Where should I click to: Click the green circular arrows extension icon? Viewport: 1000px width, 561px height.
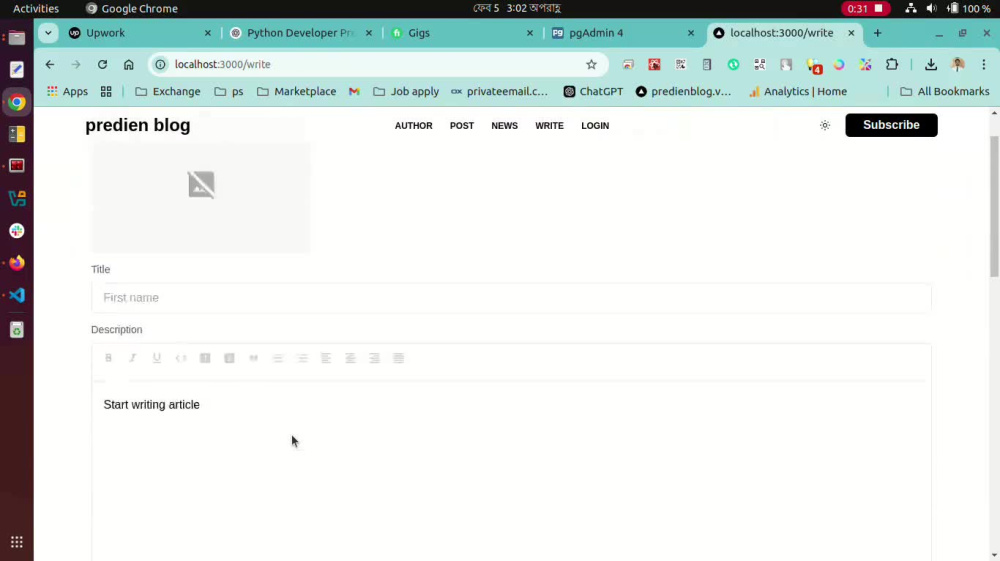733,64
